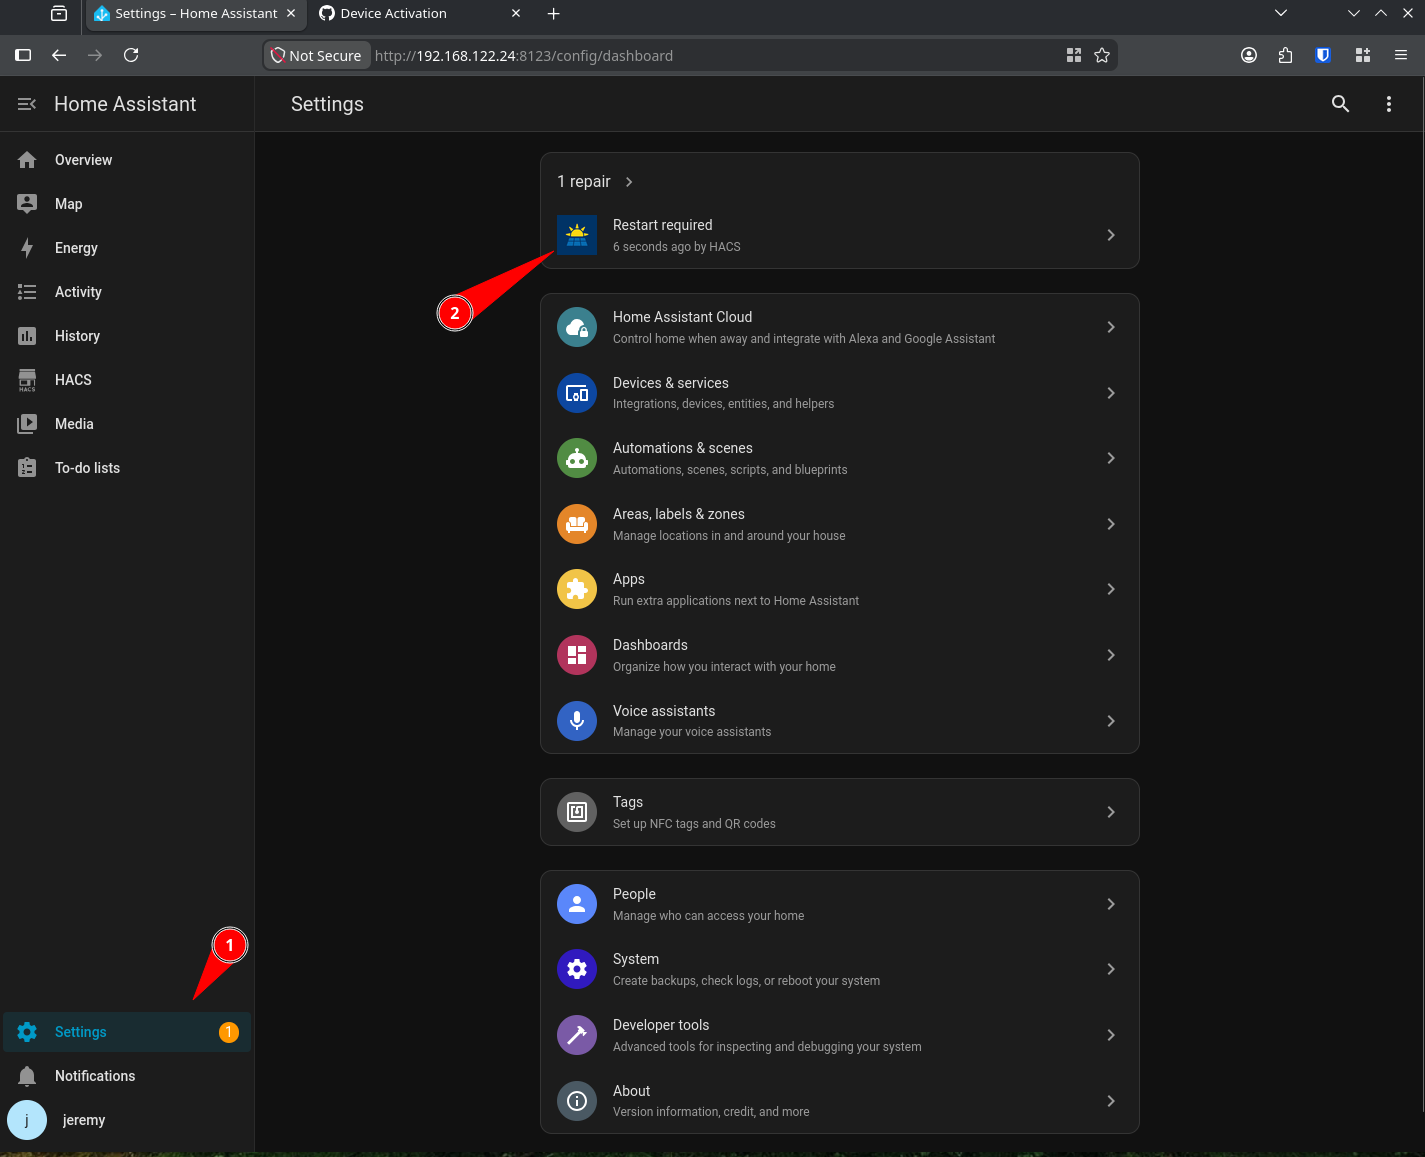
Task: Click the Settings gear icon in sidebar
Action: [27, 1032]
